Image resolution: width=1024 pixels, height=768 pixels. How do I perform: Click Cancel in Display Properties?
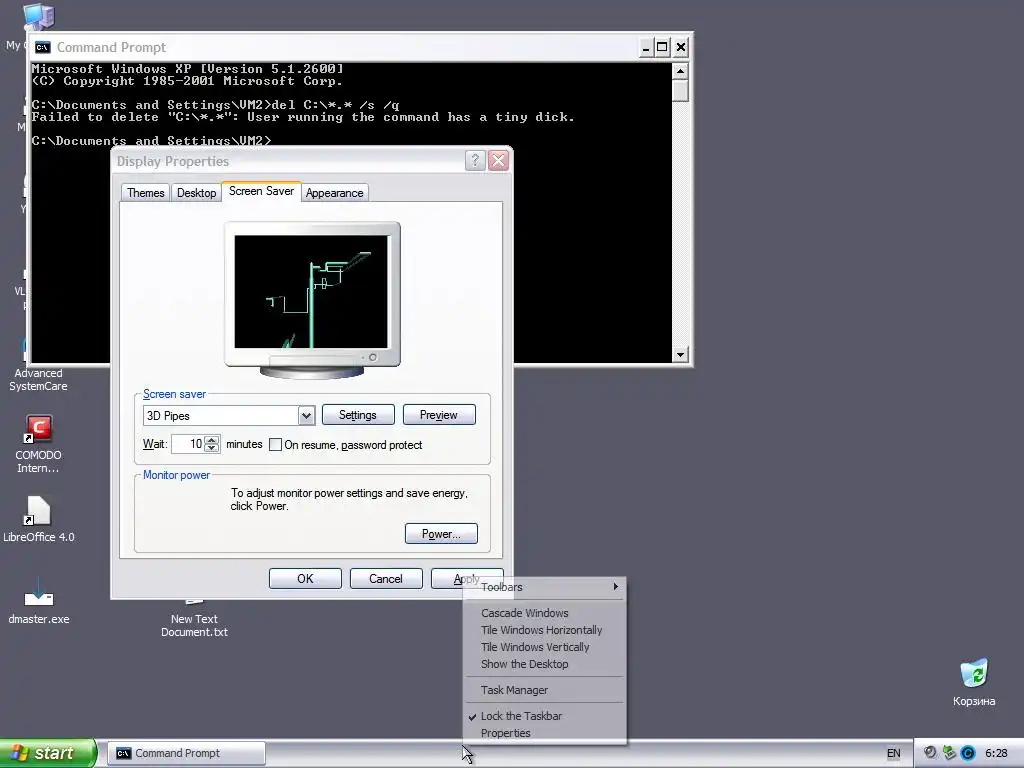[386, 579]
